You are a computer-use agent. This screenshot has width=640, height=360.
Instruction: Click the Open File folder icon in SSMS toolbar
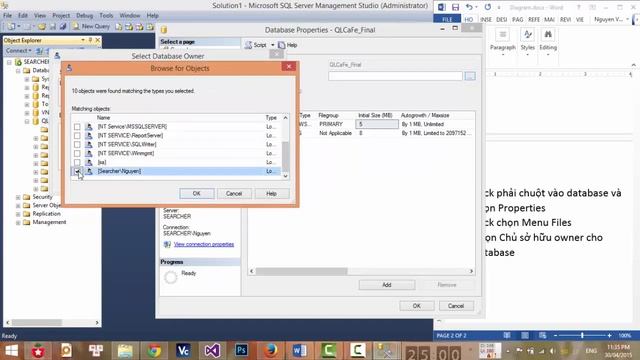(x=42, y=27)
